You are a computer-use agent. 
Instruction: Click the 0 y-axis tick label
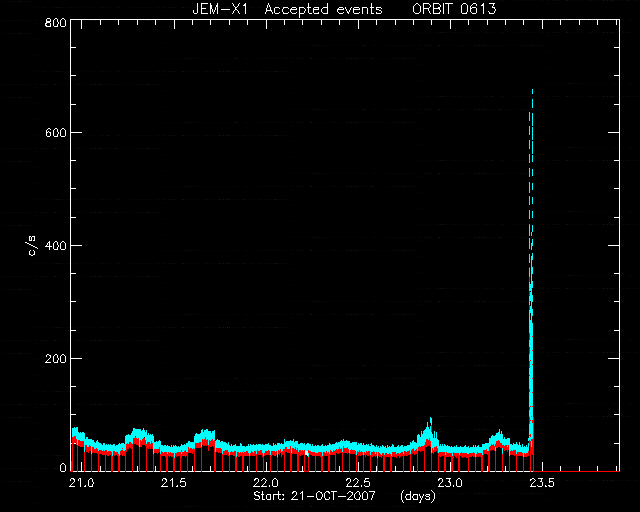click(x=63, y=467)
